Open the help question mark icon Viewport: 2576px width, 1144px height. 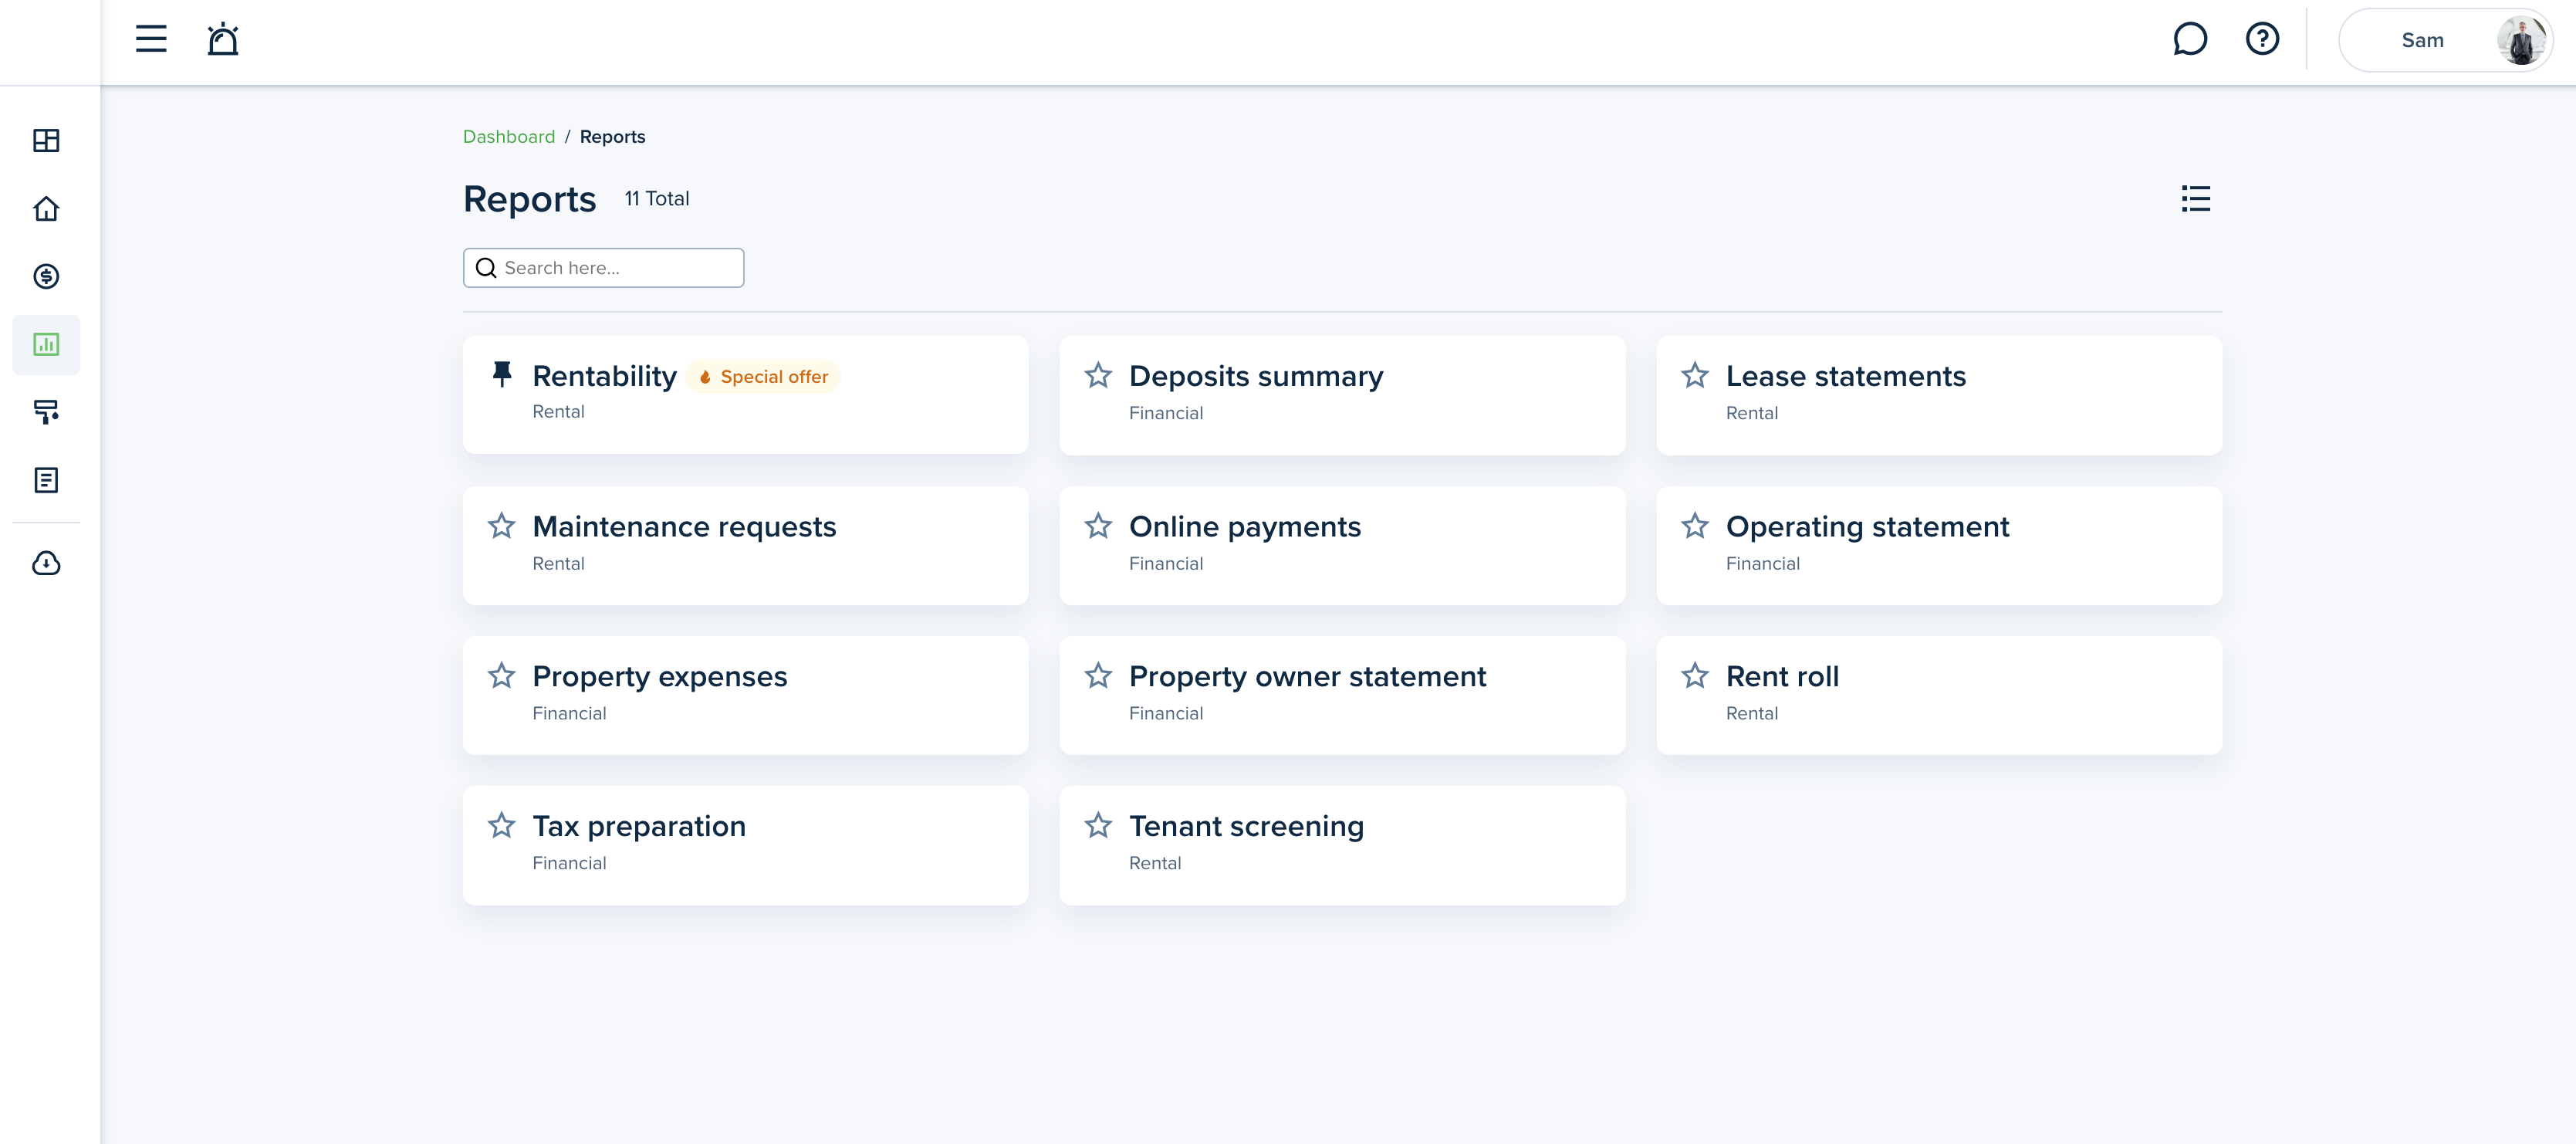(x=2262, y=39)
